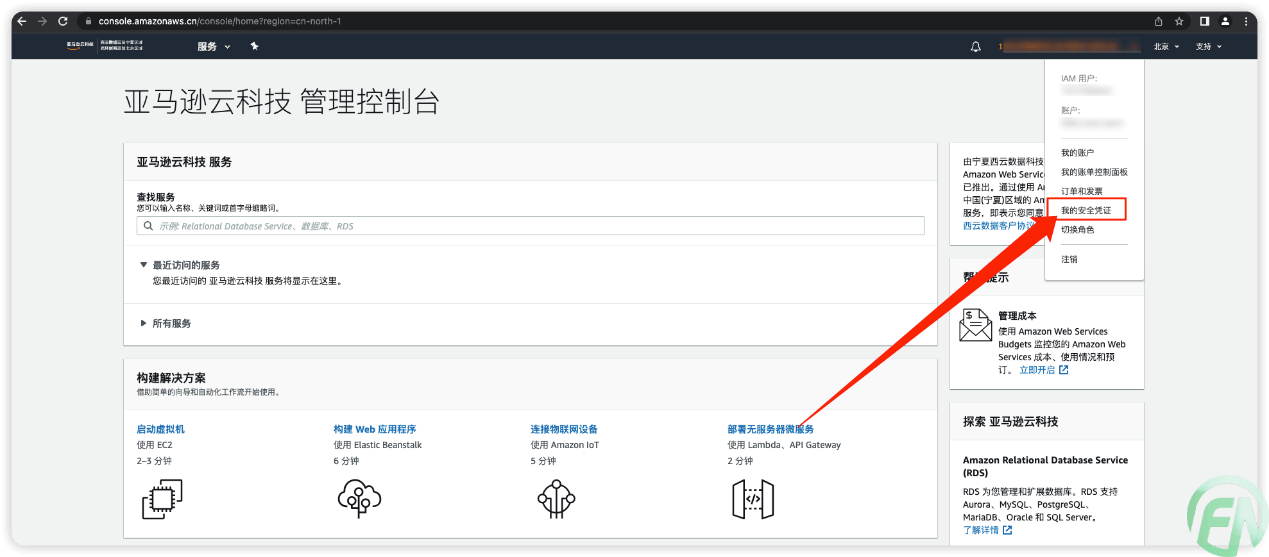Click the magnifier icon in service search

pos(149,226)
